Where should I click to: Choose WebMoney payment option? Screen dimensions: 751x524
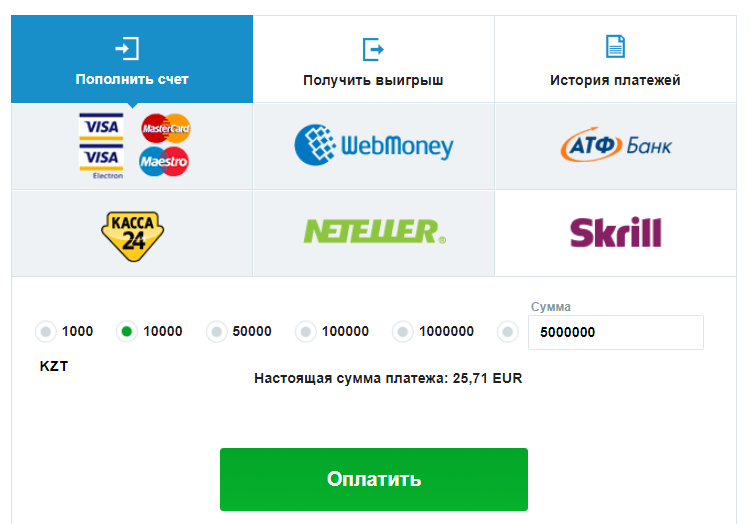374,146
